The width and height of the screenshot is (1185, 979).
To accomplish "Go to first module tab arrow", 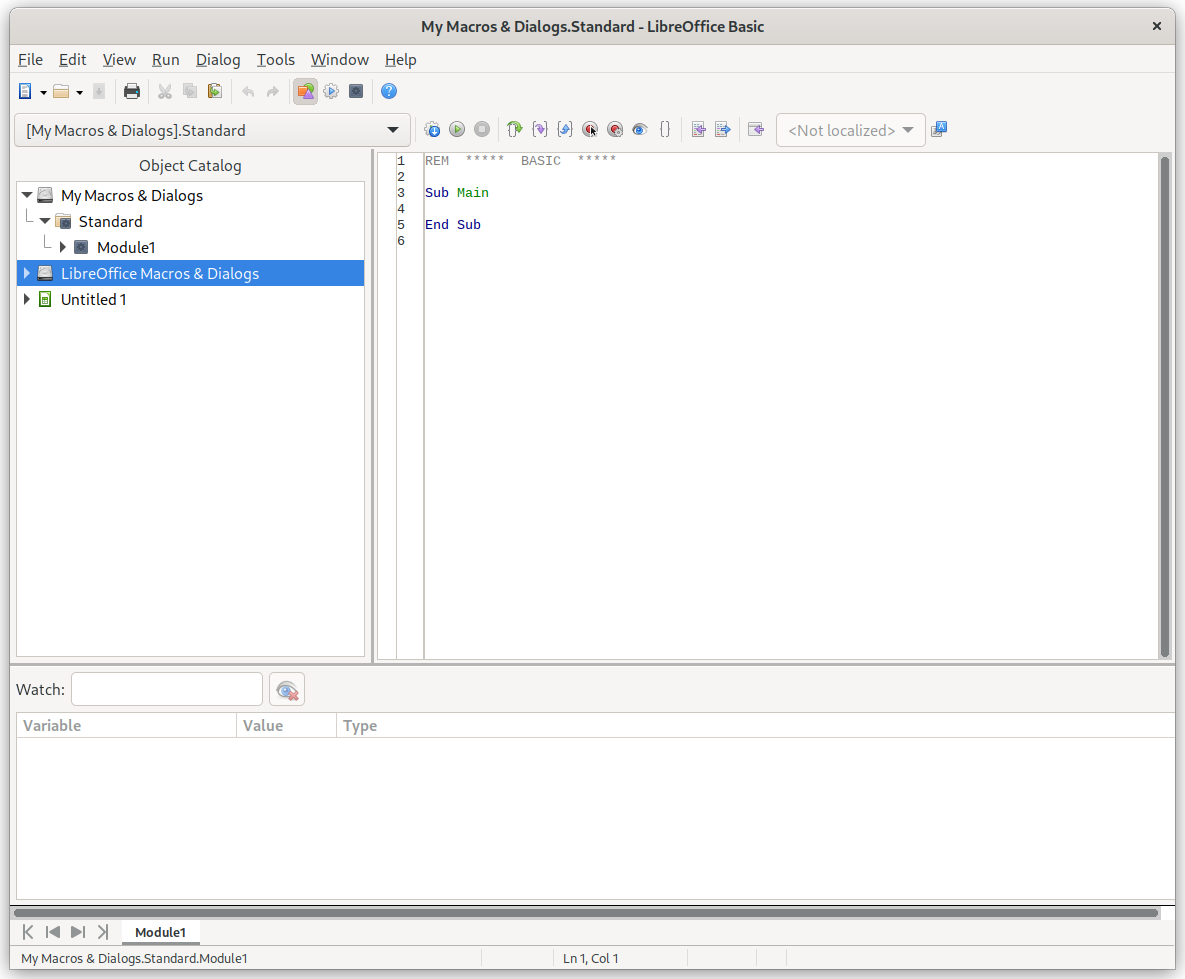I will coord(28,932).
